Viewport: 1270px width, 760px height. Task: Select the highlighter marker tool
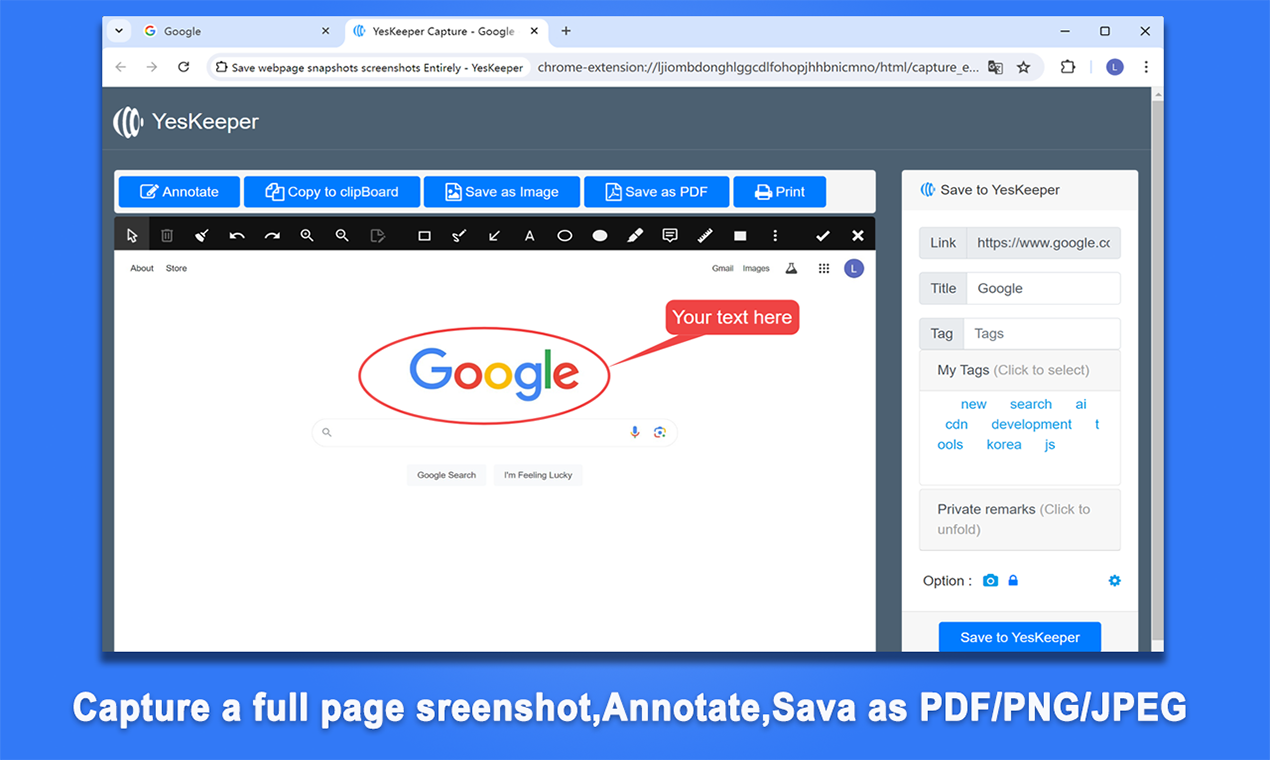click(635, 236)
